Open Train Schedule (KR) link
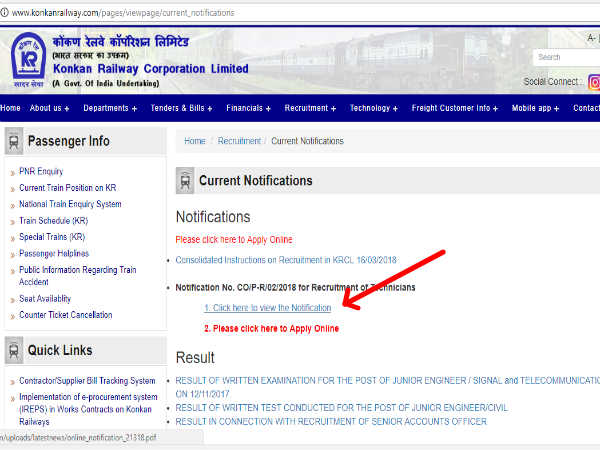The width and height of the screenshot is (600, 450). (54, 221)
